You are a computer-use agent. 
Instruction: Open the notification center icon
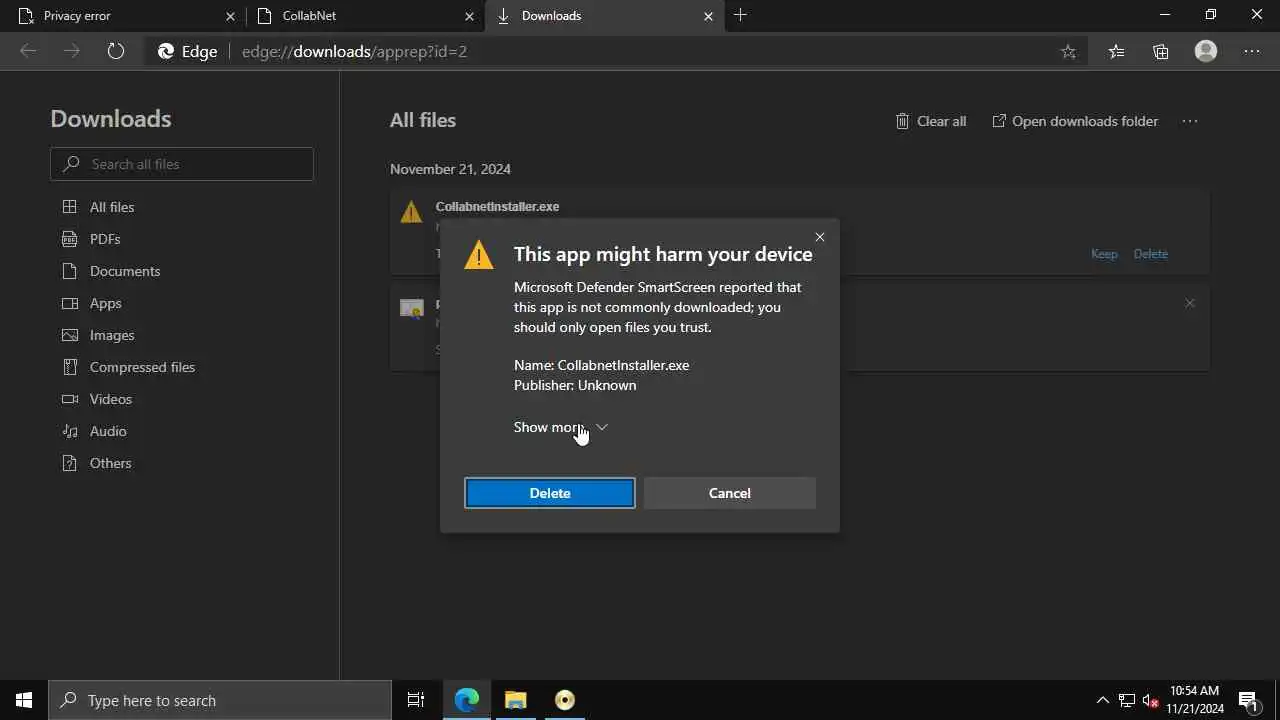[1248, 700]
